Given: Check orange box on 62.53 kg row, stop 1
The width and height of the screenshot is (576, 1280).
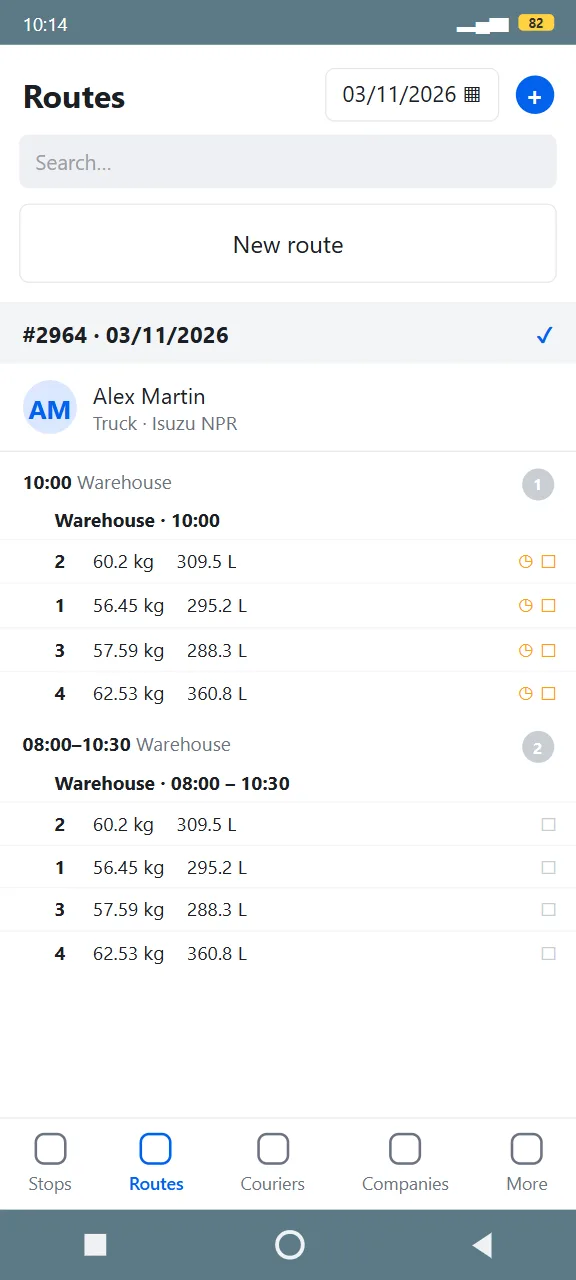Looking at the screenshot, I should pos(548,693).
